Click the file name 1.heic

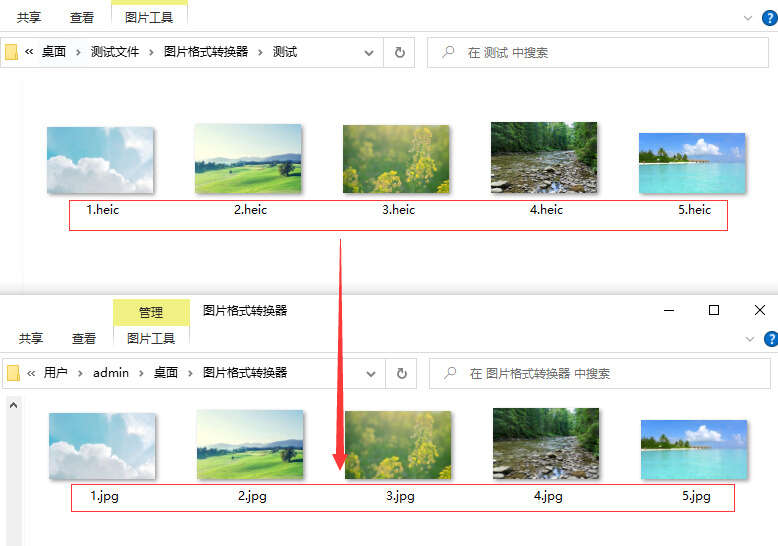click(x=103, y=210)
